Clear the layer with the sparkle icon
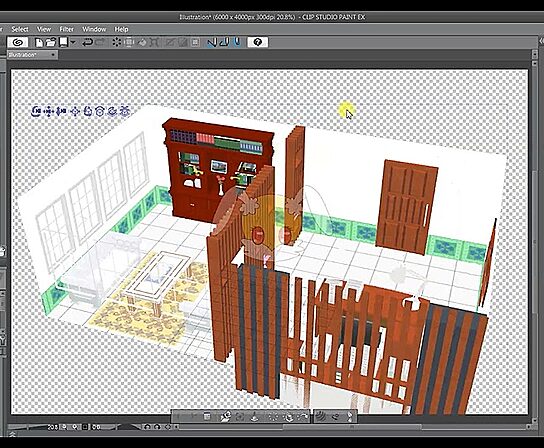This screenshot has width=544, height=448. pos(117,42)
